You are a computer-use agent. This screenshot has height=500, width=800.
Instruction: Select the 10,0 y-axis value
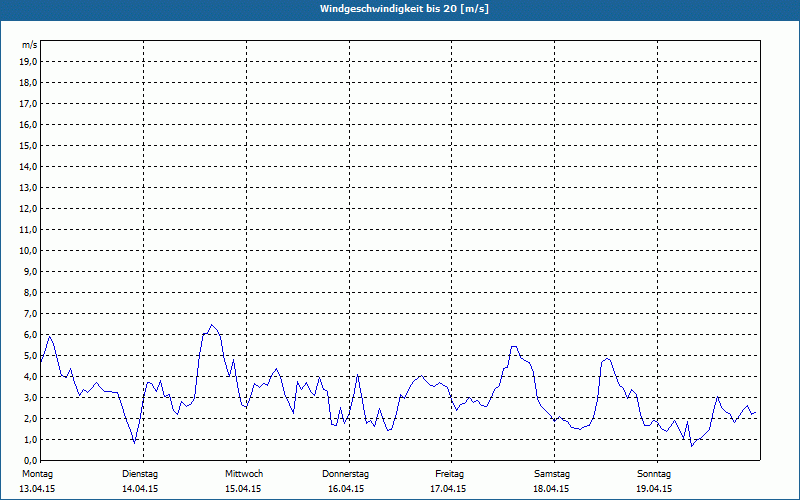tap(28, 251)
